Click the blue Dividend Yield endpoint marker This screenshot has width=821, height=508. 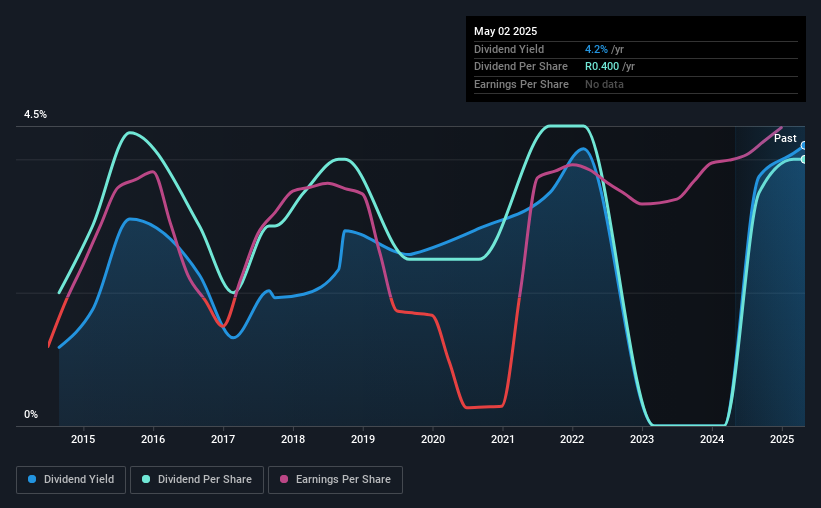[x=804, y=146]
